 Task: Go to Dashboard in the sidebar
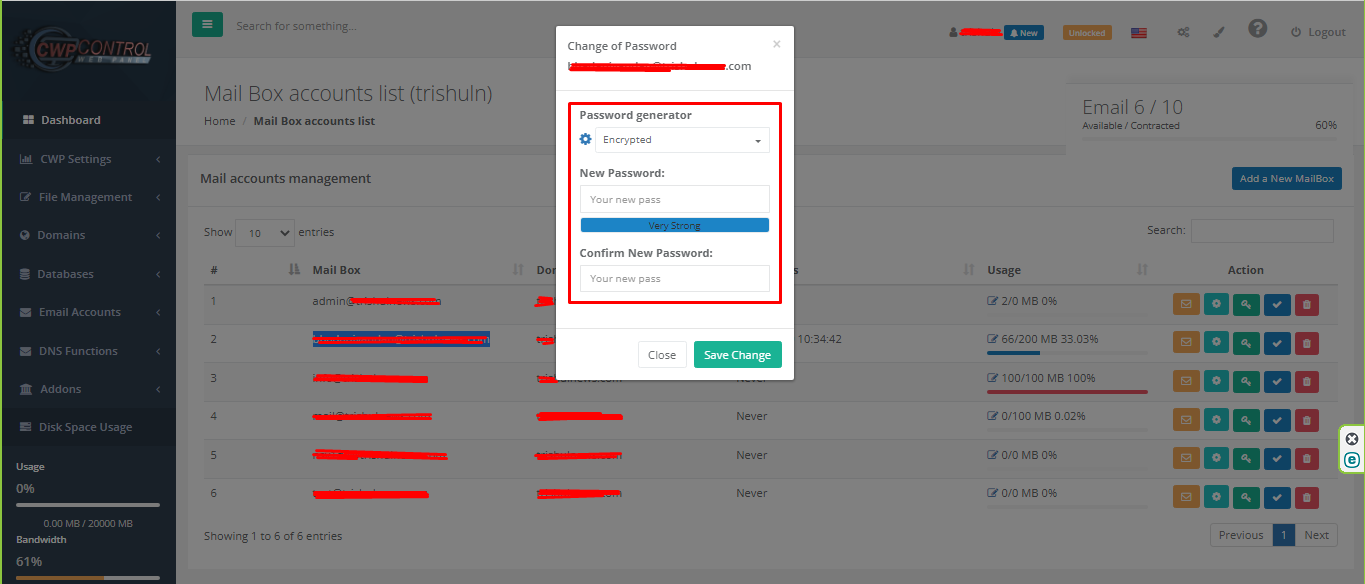88,120
